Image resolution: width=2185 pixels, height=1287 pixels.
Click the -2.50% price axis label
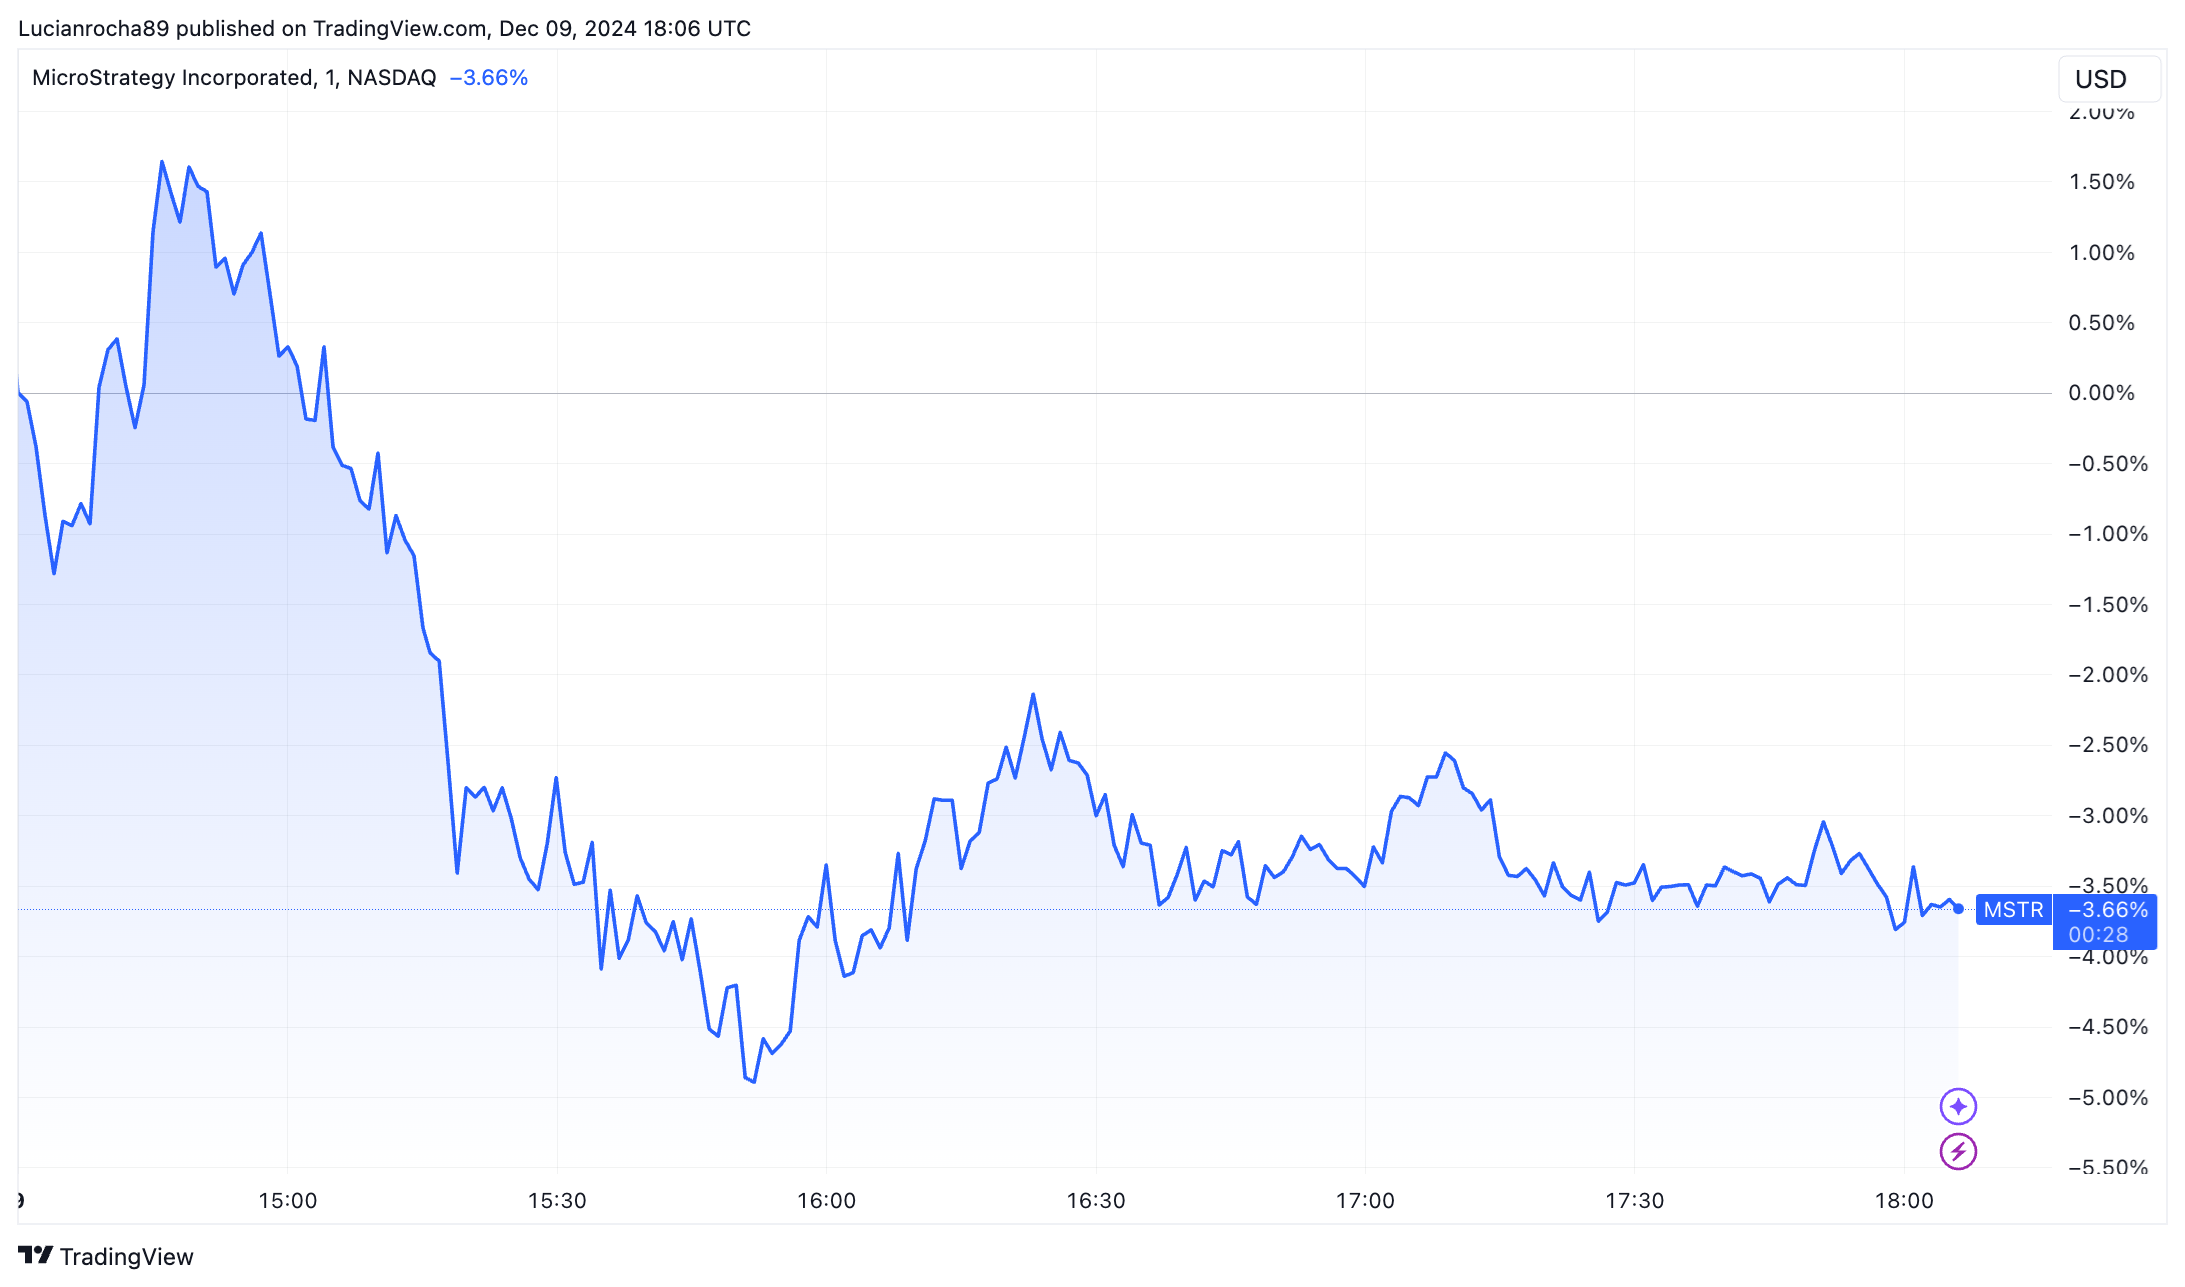click(x=2108, y=744)
